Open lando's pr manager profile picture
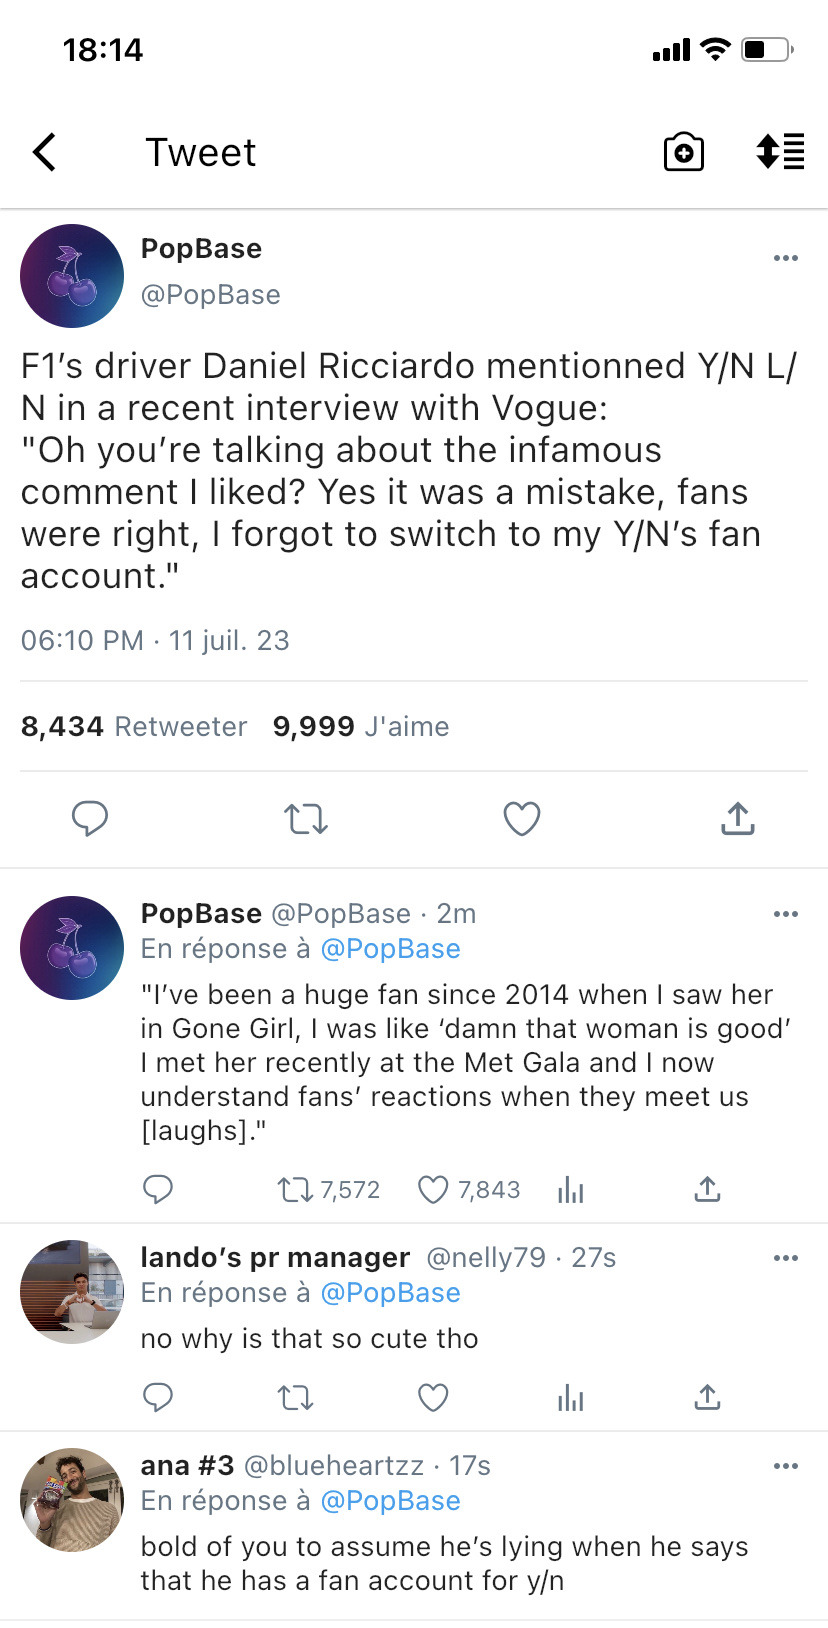 [x=72, y=1292]
